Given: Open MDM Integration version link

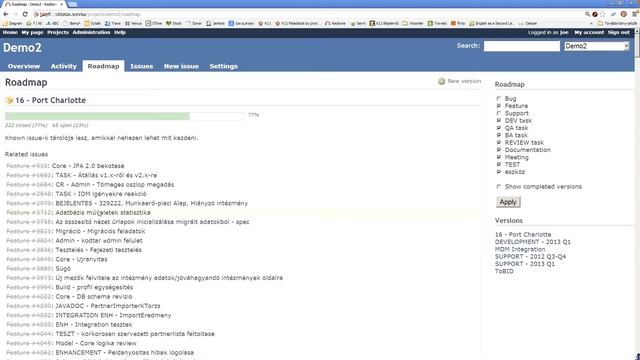Looking at the screenshot, I should coord(520,249).
